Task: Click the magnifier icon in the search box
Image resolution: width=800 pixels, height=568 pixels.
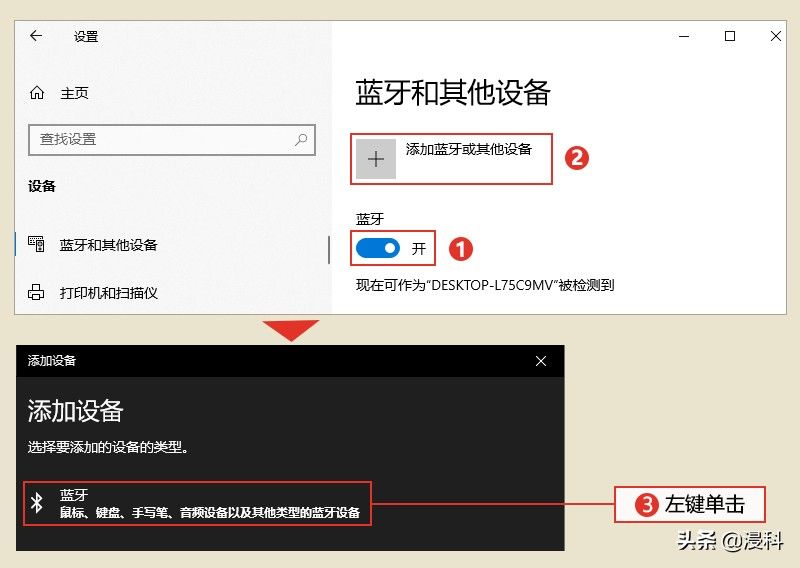Action: coord(301,140)
